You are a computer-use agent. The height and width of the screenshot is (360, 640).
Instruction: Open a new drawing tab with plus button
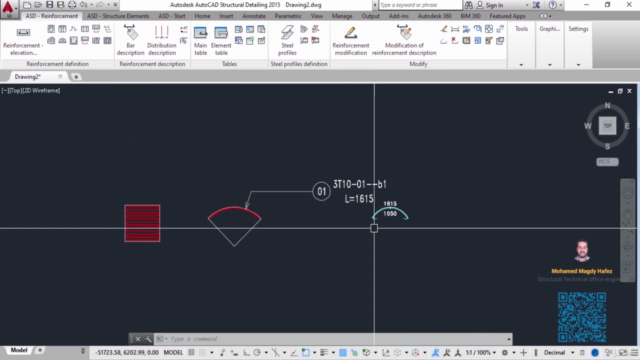coord(76,77)
